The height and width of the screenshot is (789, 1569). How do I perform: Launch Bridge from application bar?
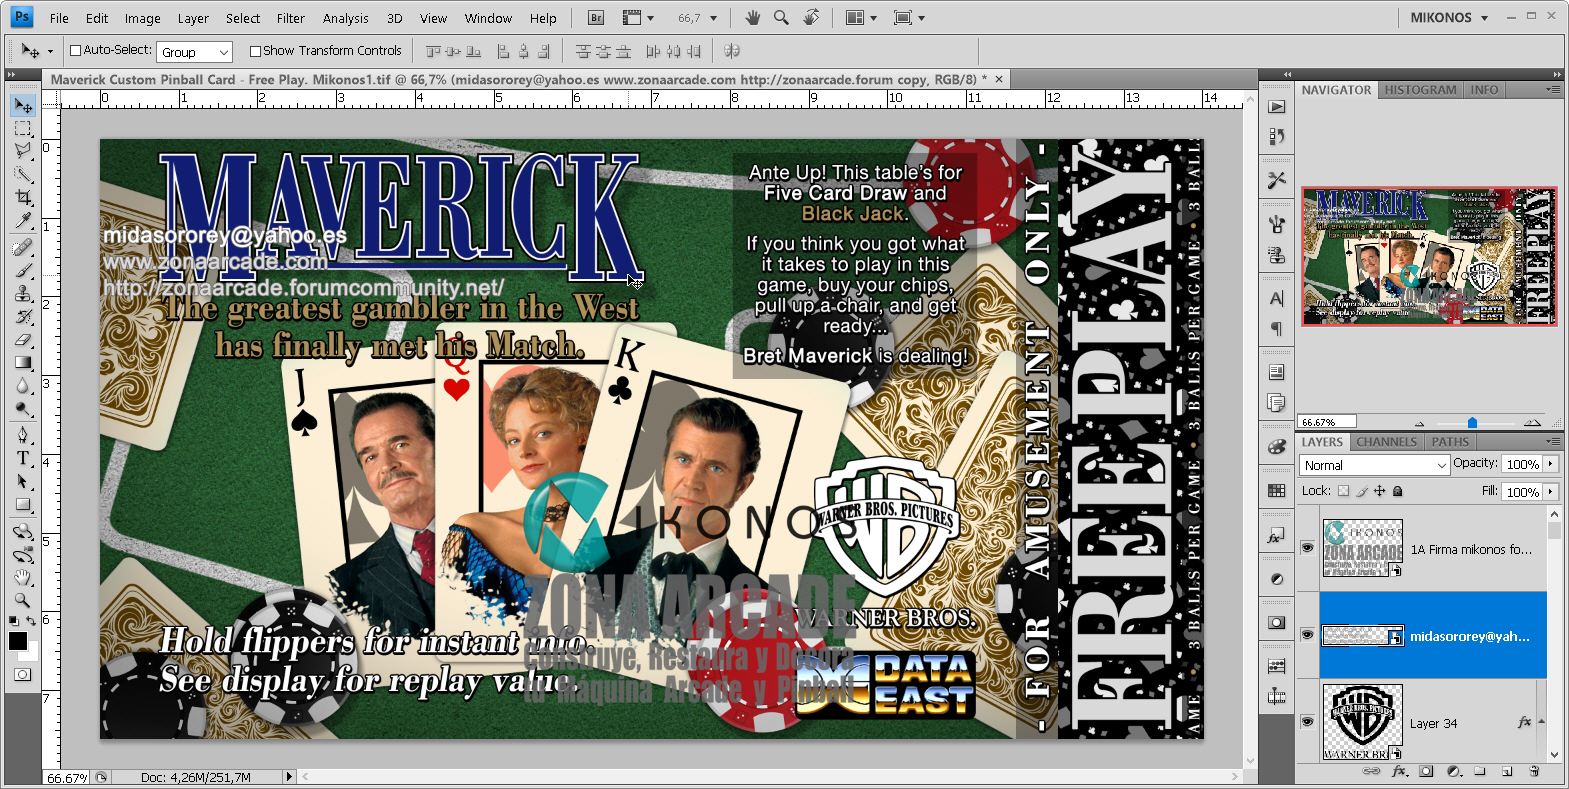coord(595,18)
